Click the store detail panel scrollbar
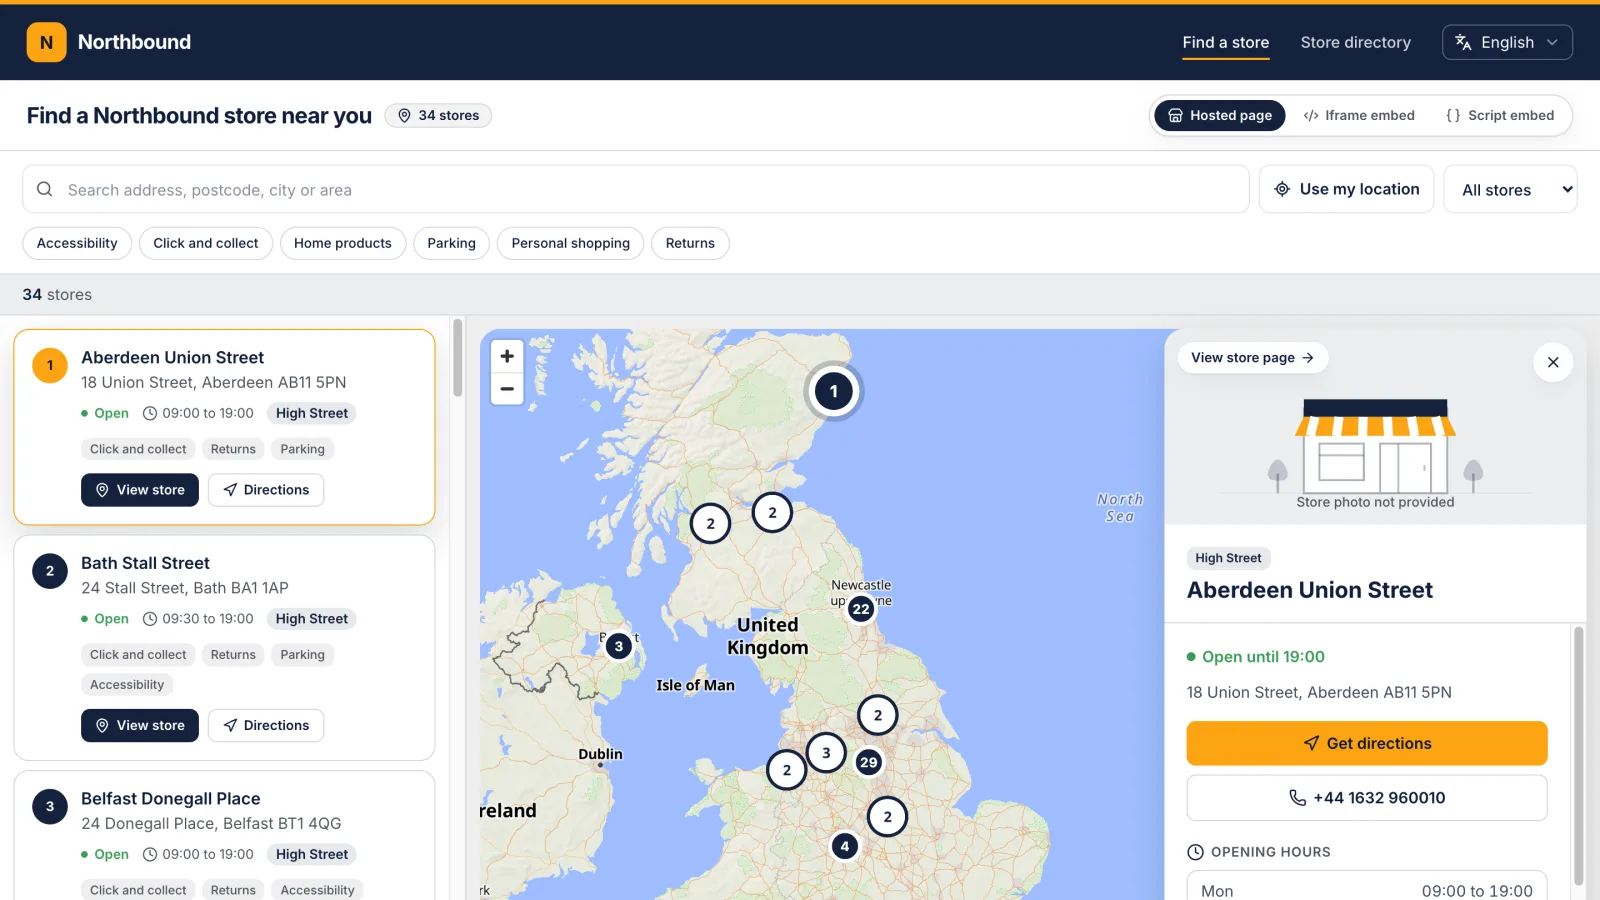Viewport: 1600px width, 900px height. (x=1579, y=755)
